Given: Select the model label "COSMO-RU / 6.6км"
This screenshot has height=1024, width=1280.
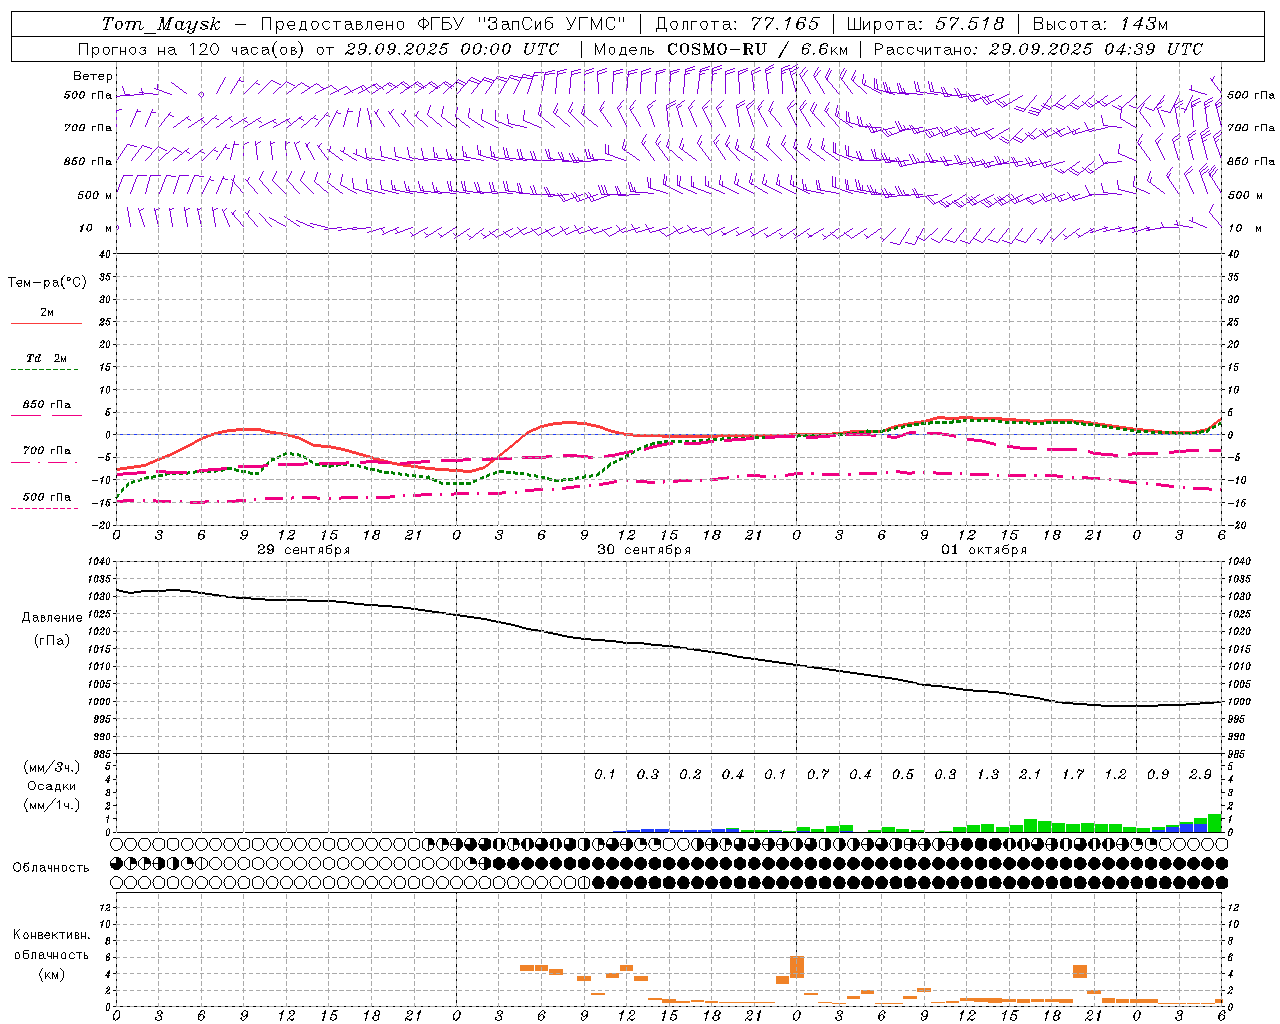Looking at the screenshot, I should [x=758, y=49].
